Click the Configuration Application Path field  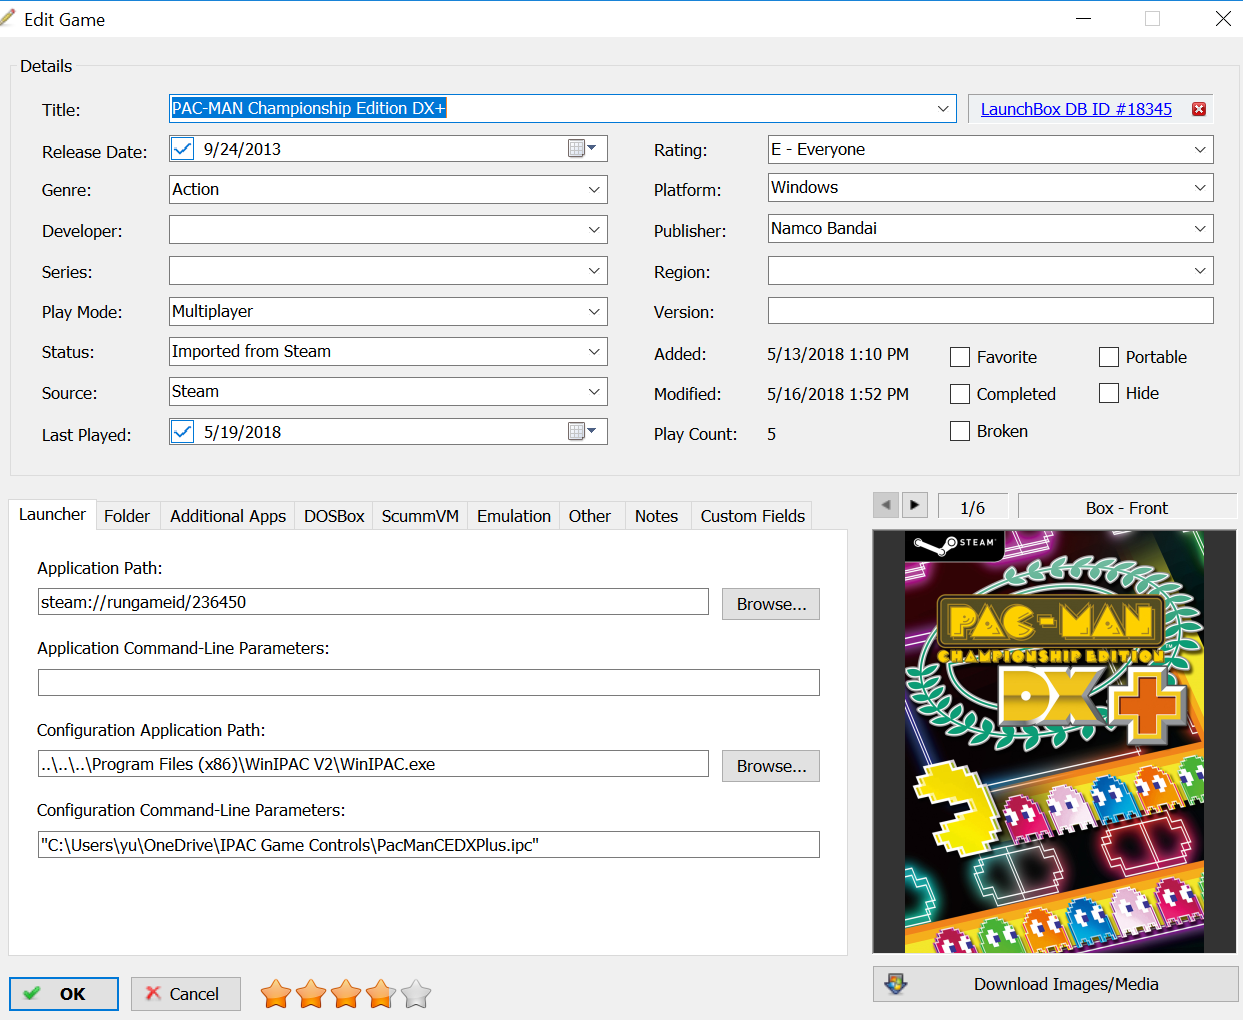pyautogui.click(x=373, y=764)
